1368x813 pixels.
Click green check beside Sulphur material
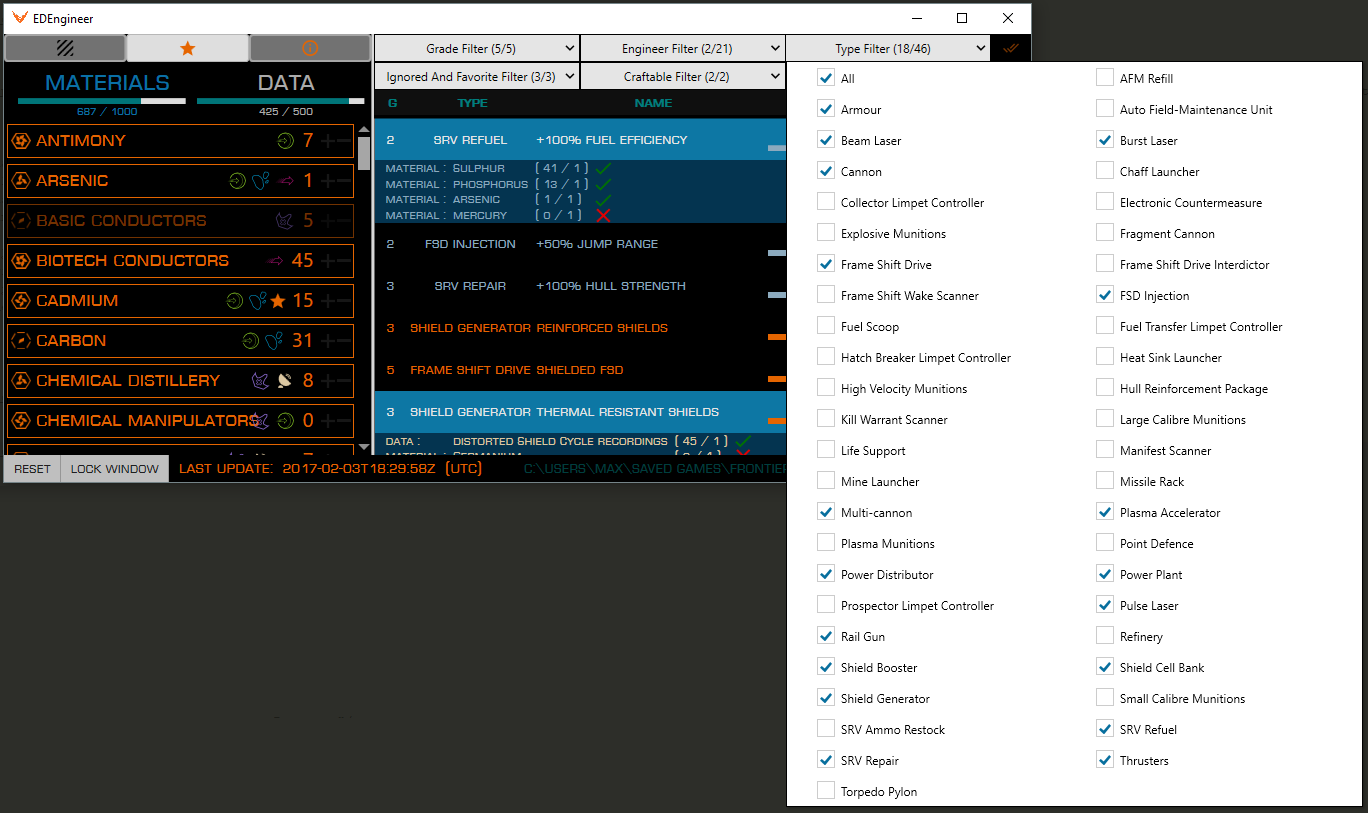coord(603,168)
